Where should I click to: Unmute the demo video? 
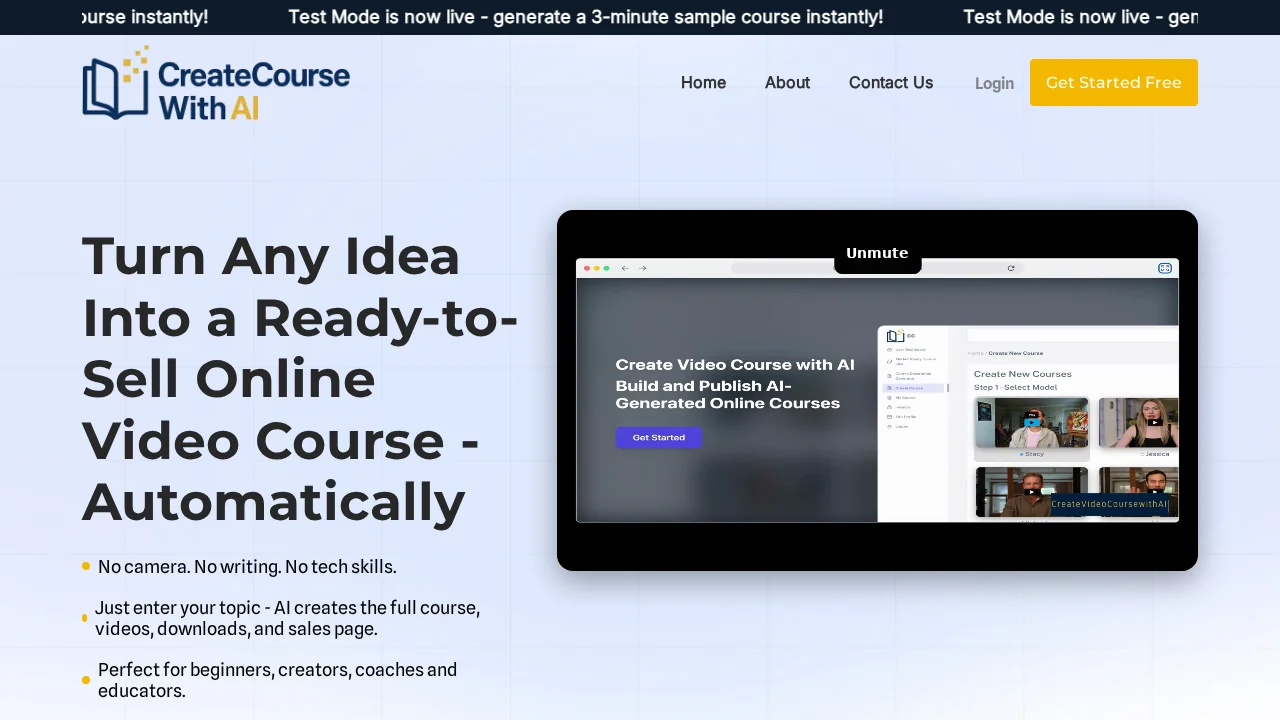pyautogui.click(x=877, y=253)
